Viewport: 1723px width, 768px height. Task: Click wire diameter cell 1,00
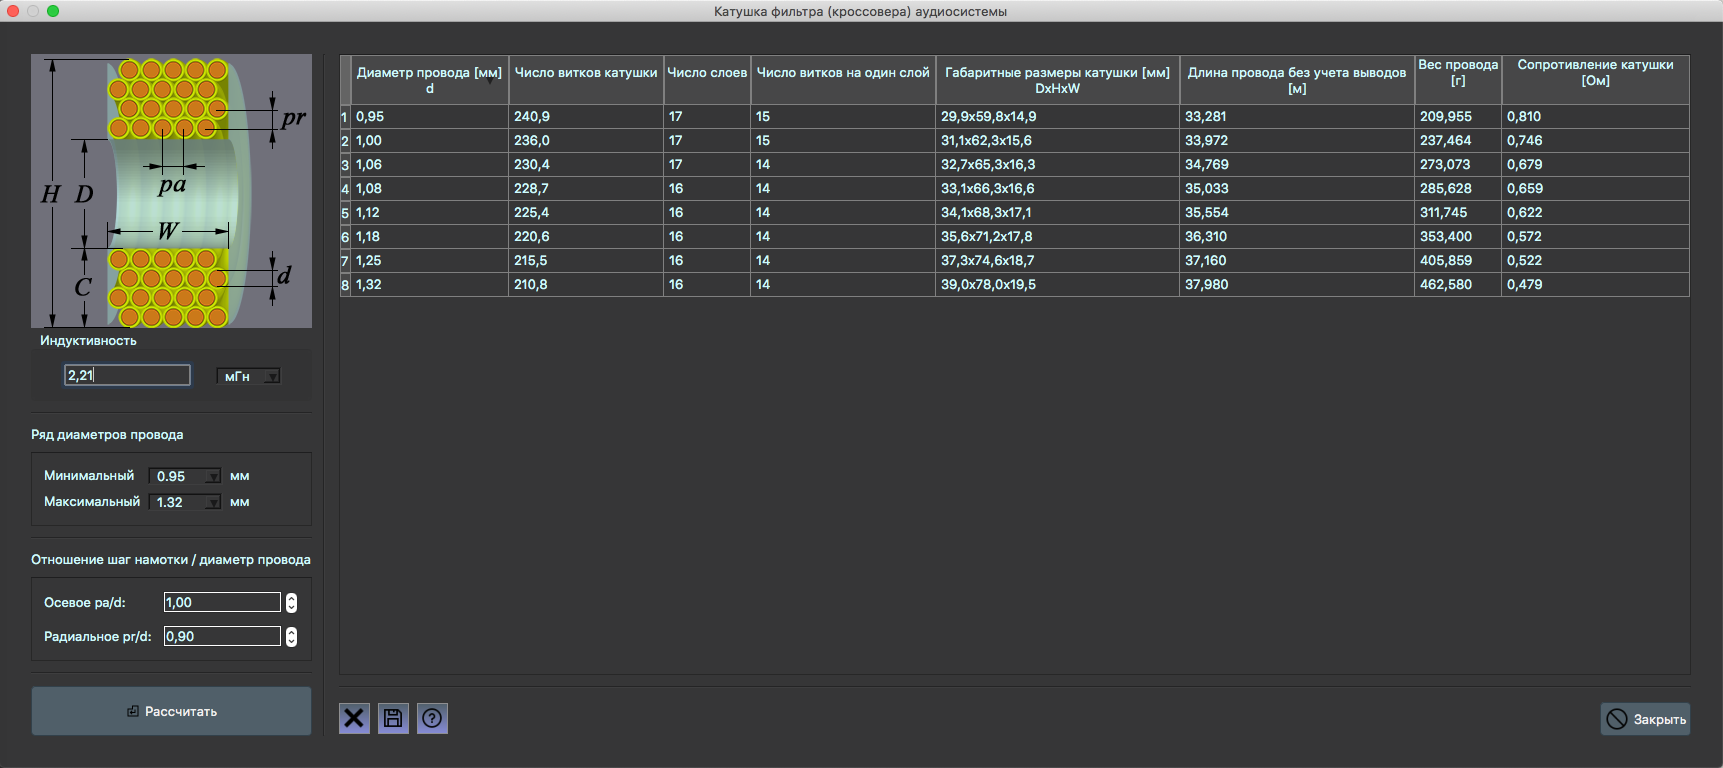pyautogui.click(x=430, y=141)
